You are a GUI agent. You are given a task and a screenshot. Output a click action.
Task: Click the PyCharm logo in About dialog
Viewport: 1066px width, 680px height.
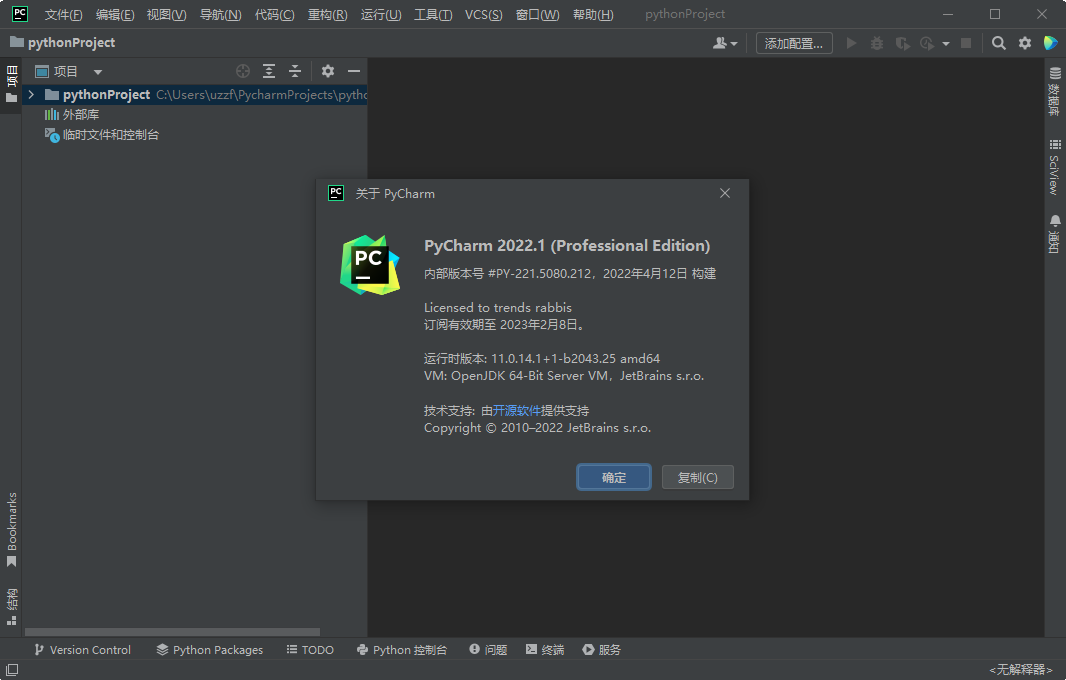click(370, 265)
